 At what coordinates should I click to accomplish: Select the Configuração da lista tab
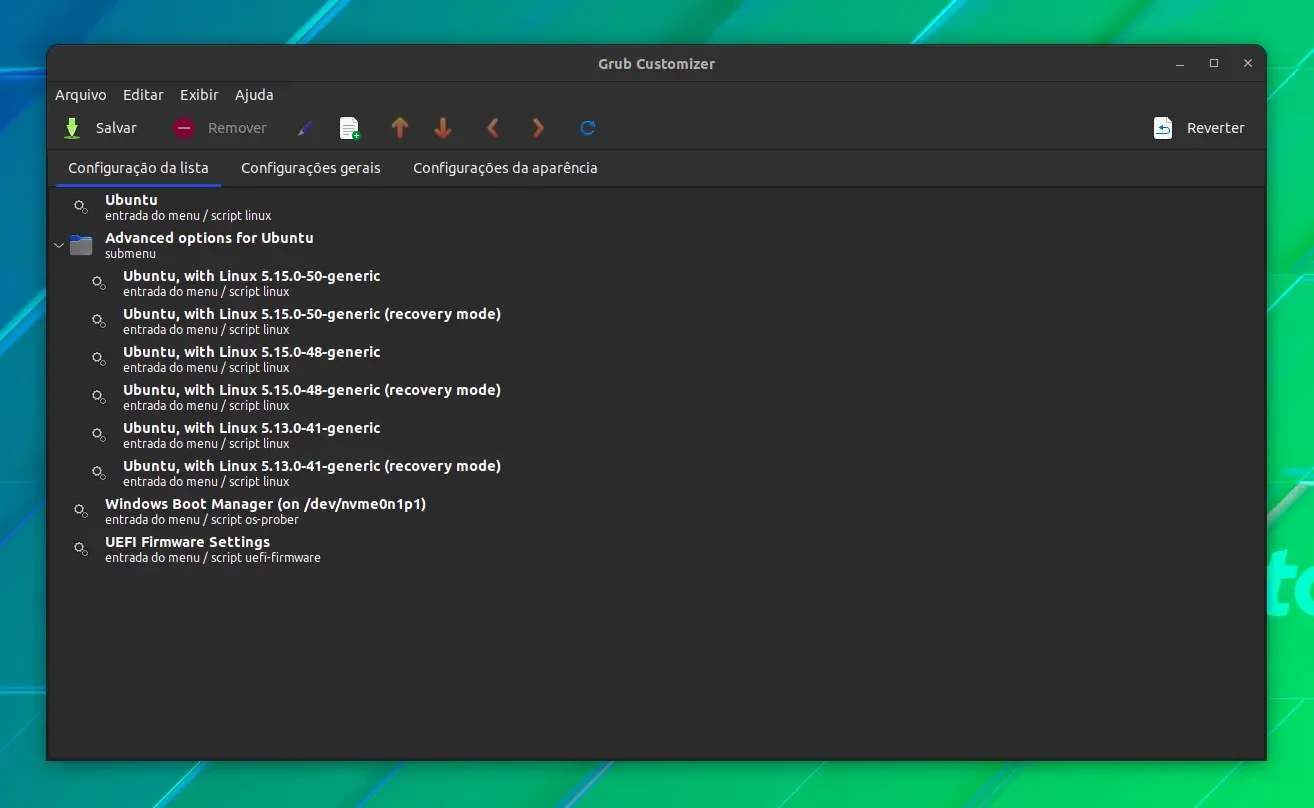138,168
